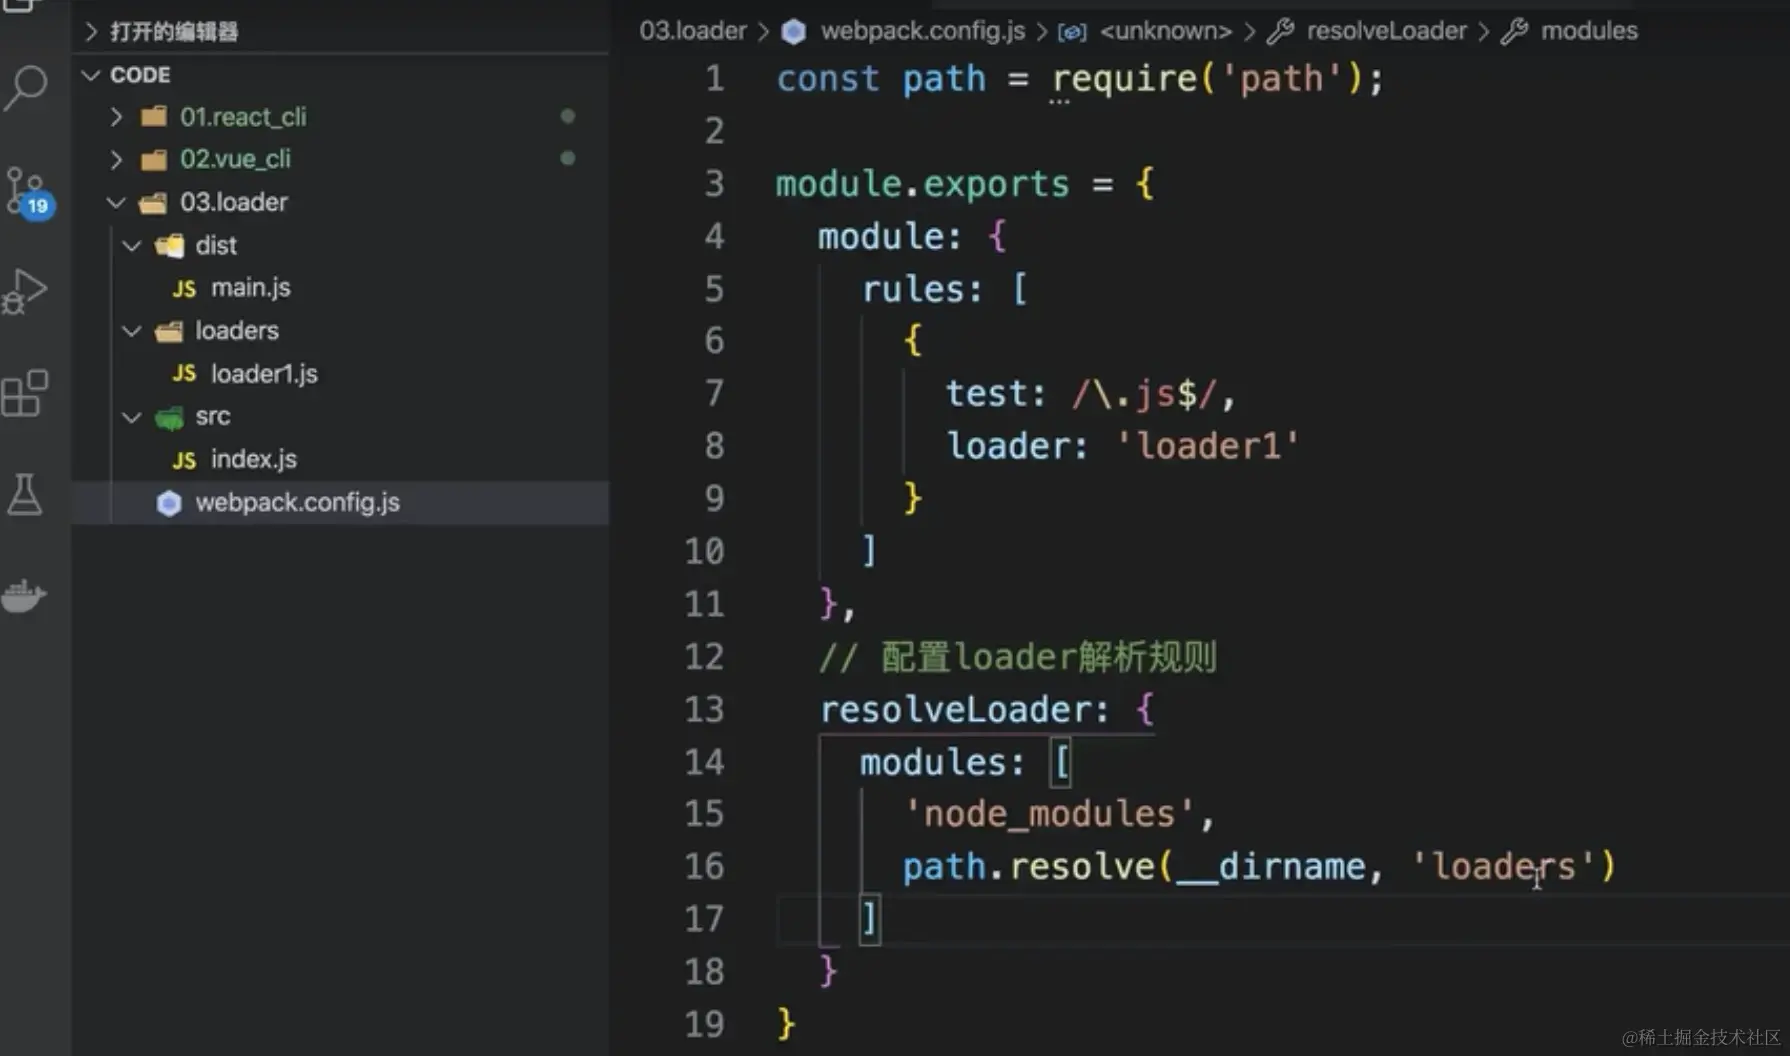The height and width of the screenshot is (1056, 1790).
Task: Expand the 02.vue_cli folder chevron
Action: tap(116, 159)
